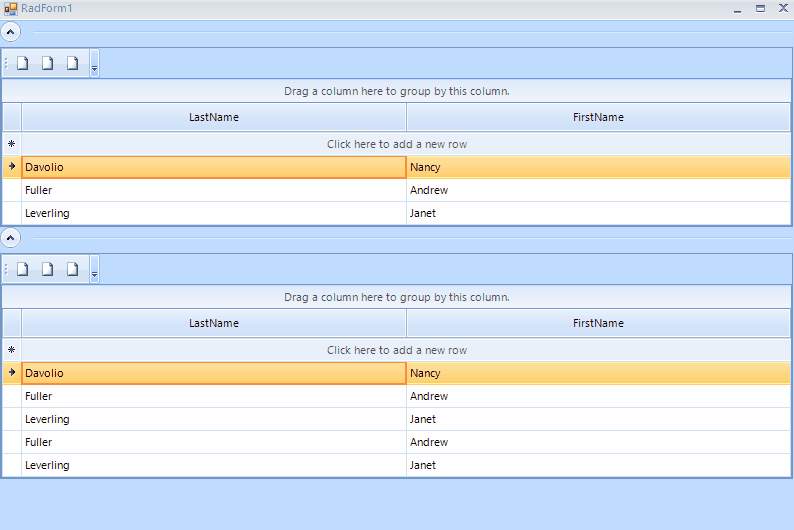Collapse the upper grid panel

point(11,32)
